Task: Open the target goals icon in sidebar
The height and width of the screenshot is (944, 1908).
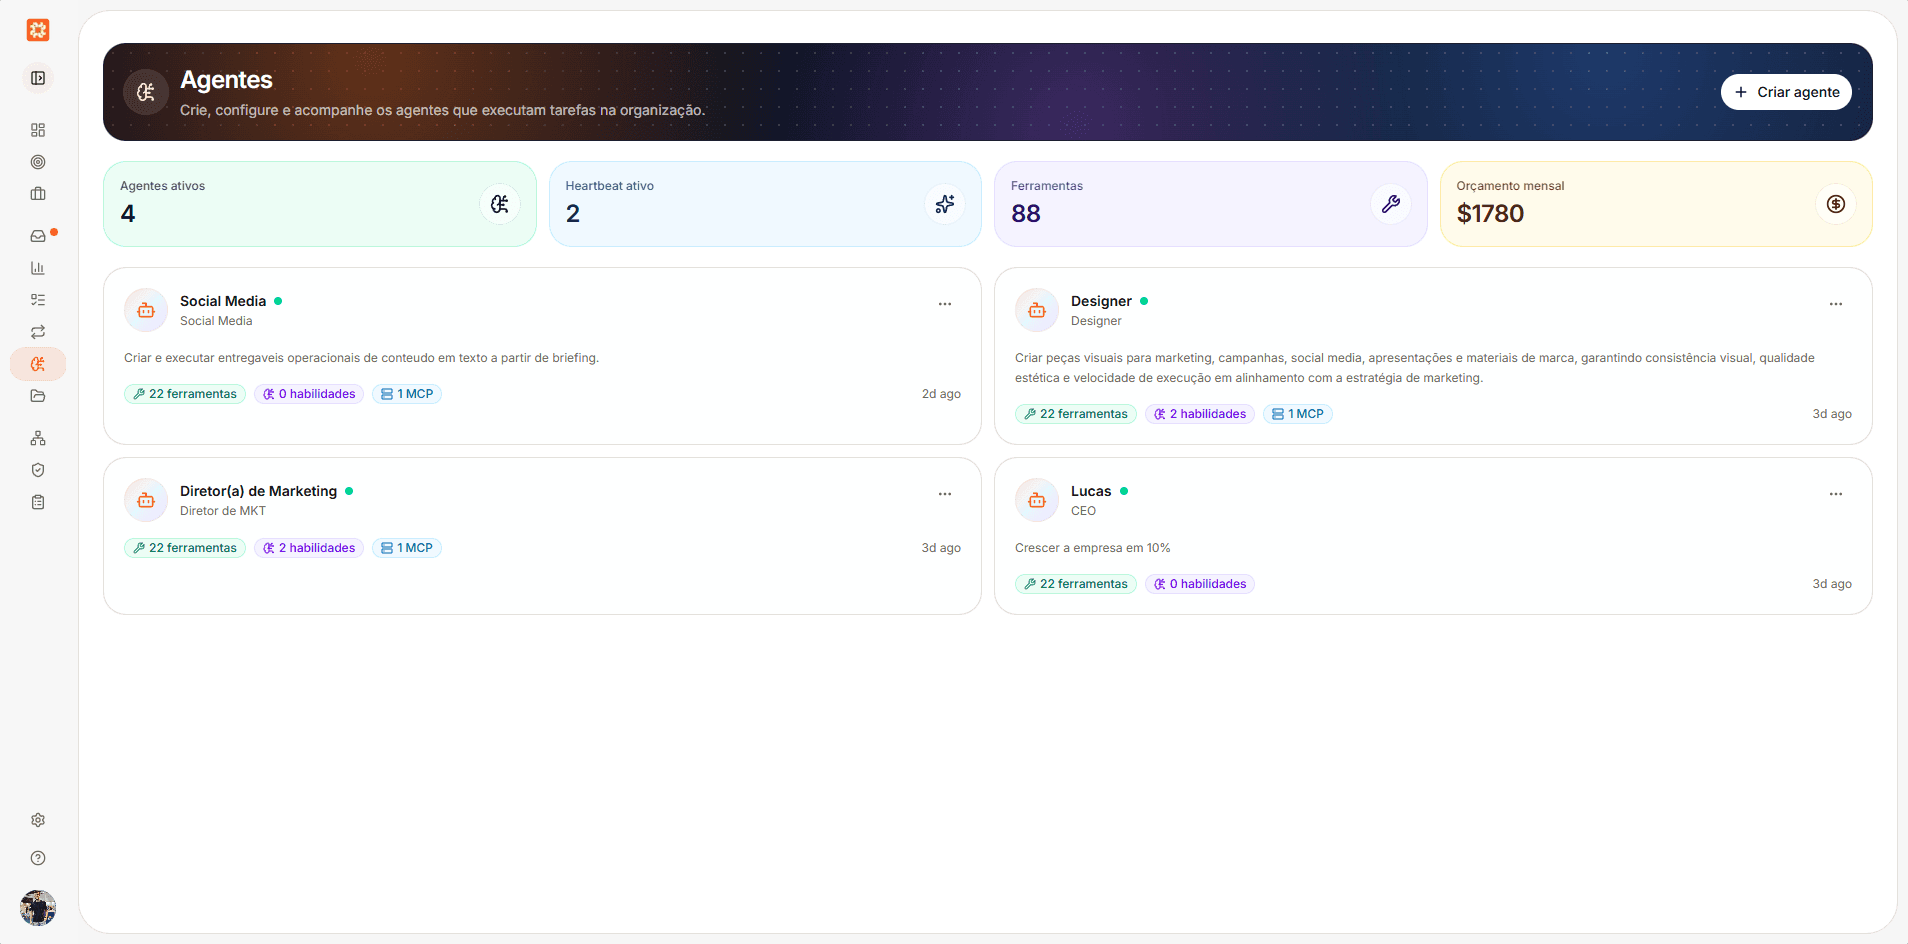Action: pos(38,162)
